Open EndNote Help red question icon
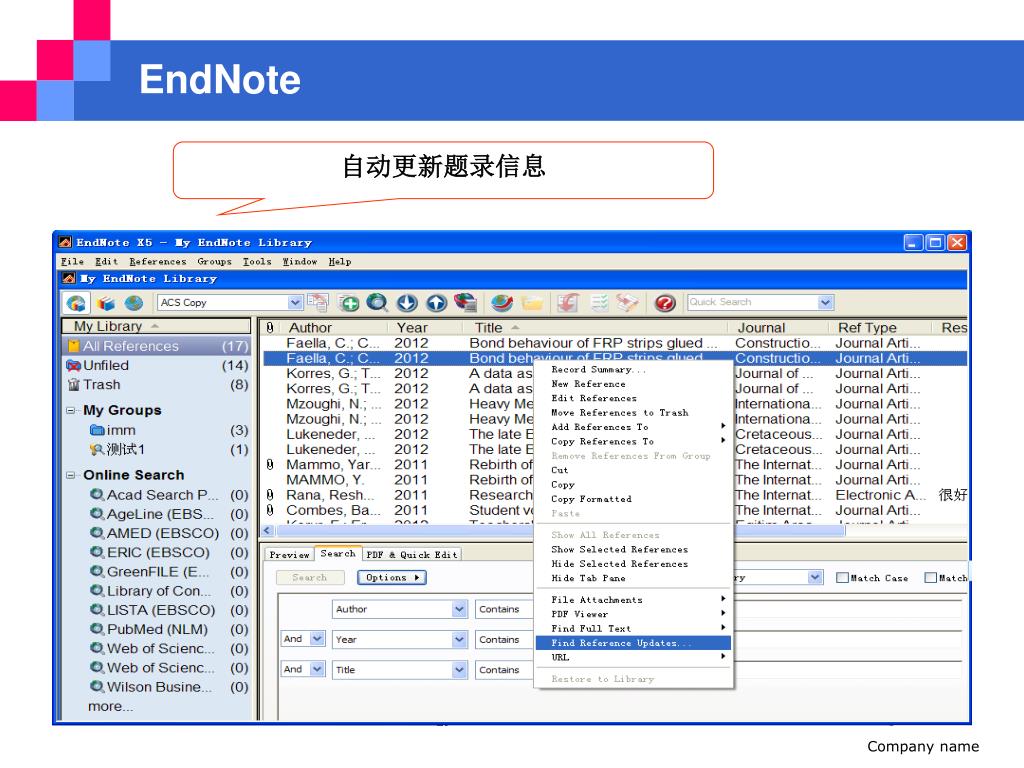 [665, 303]
